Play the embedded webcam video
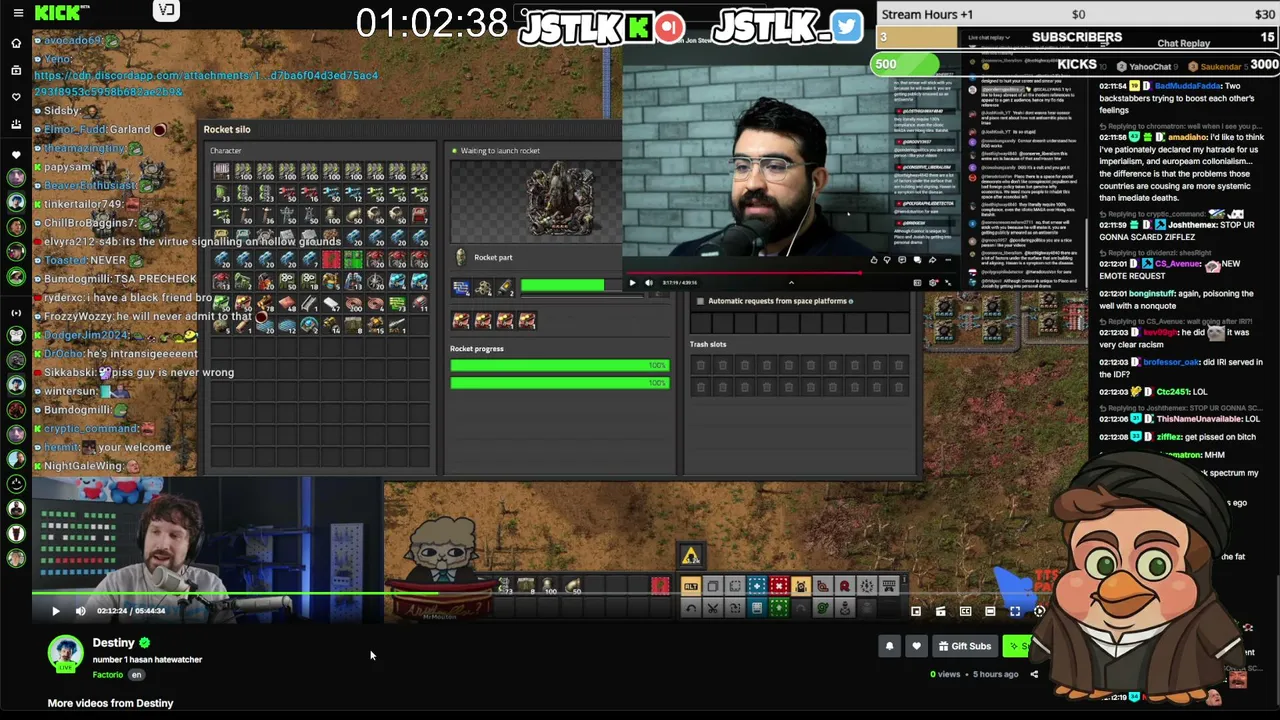 632,283
